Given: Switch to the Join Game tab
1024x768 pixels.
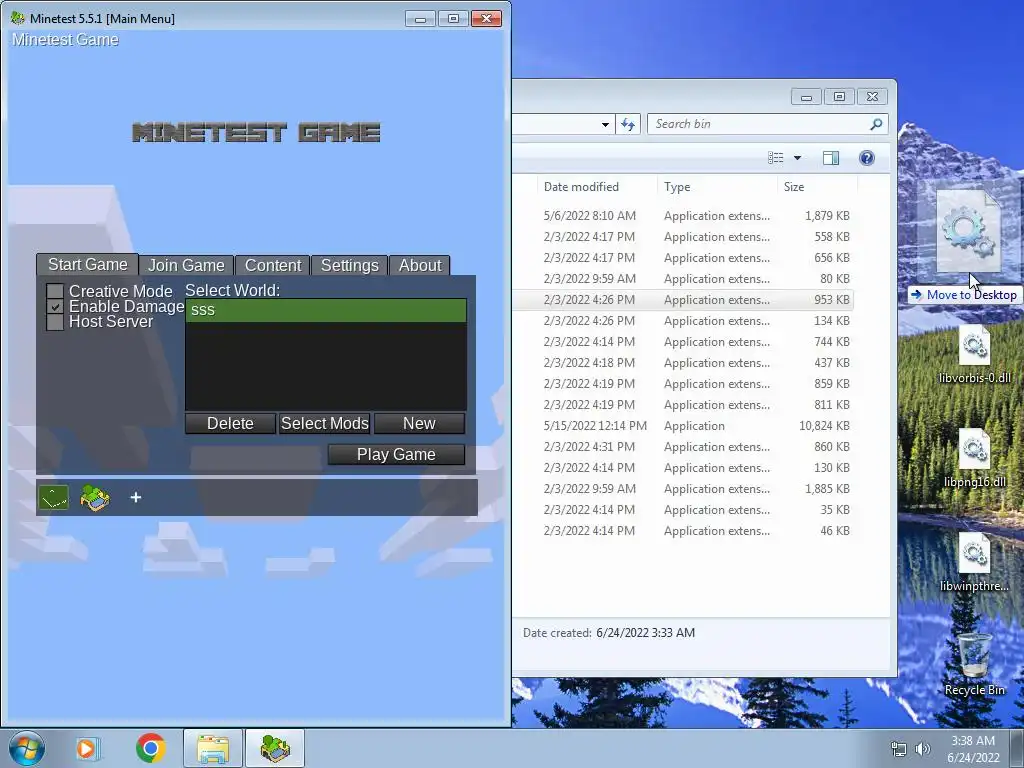Looking at the screenshot, I should [186, 265].
